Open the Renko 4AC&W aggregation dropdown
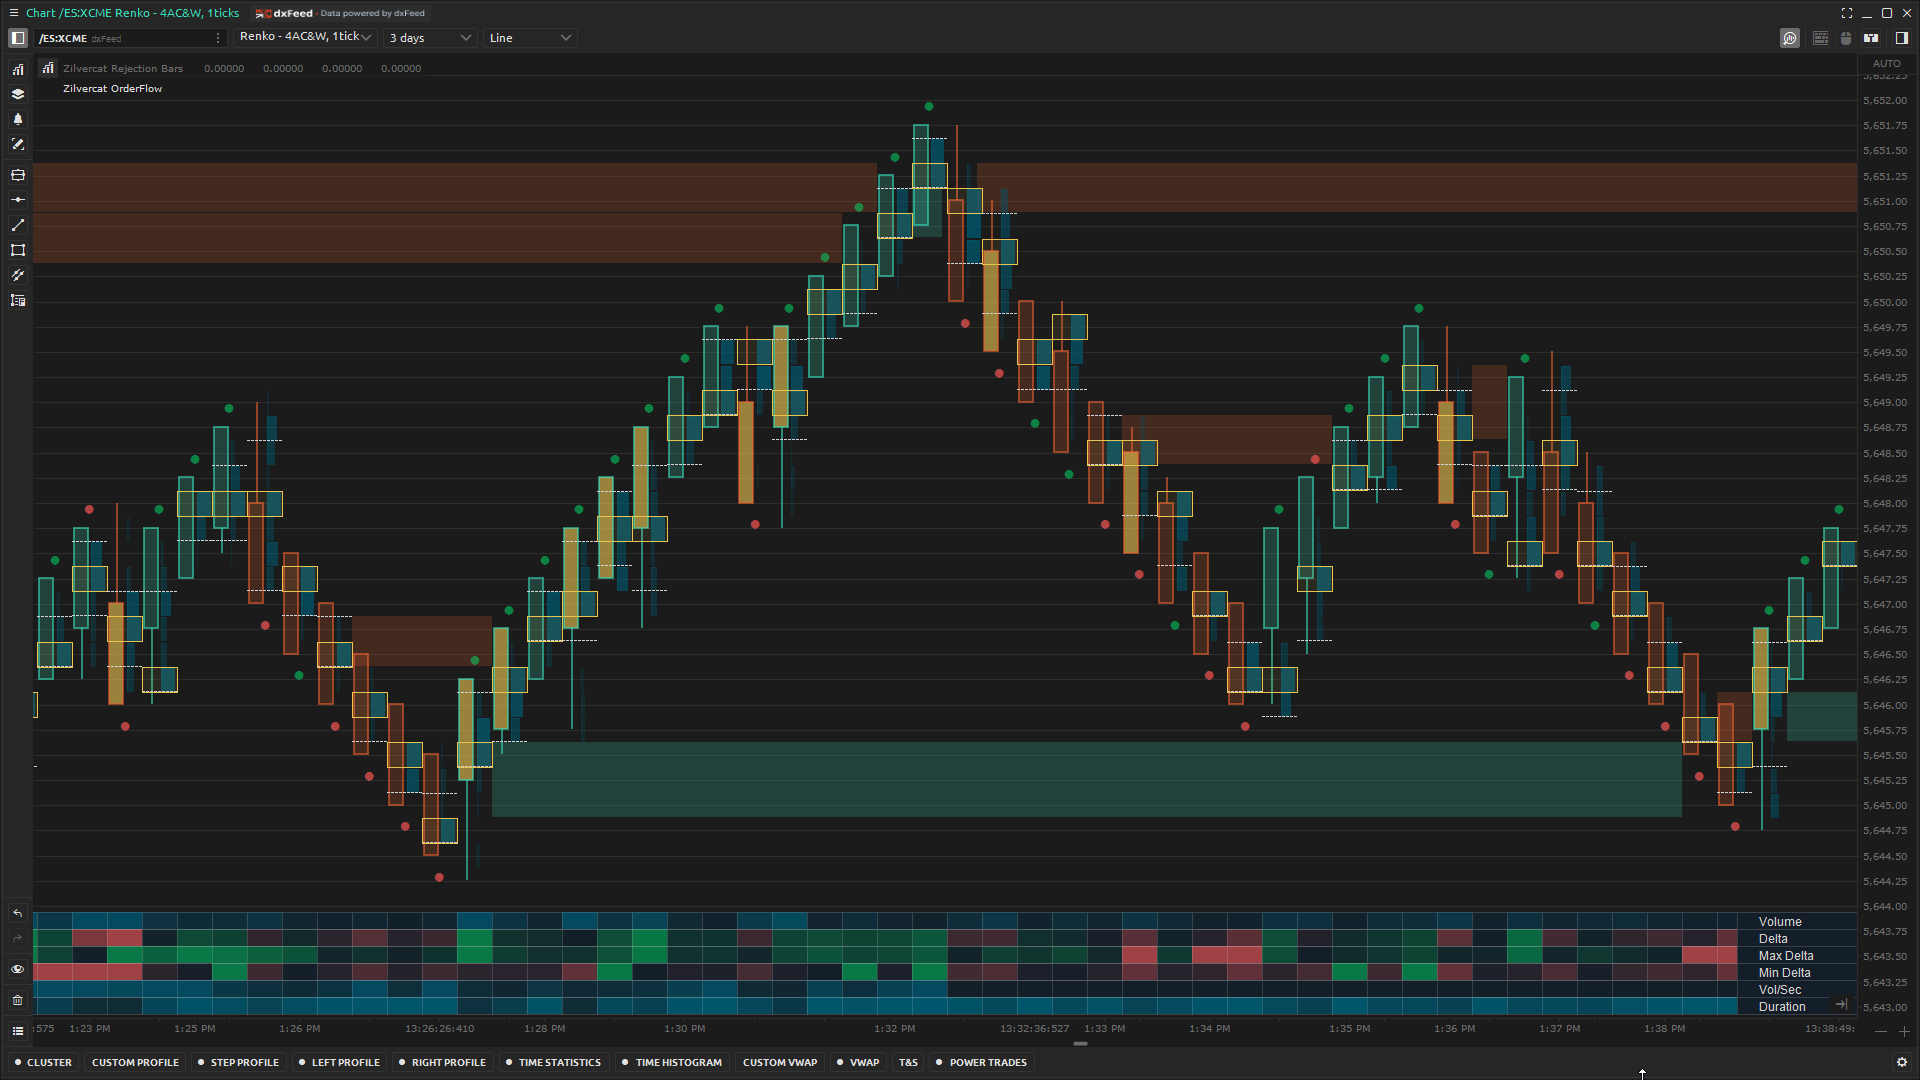This screenshot has width=1920, height=1080. click(x=305, y=37)
